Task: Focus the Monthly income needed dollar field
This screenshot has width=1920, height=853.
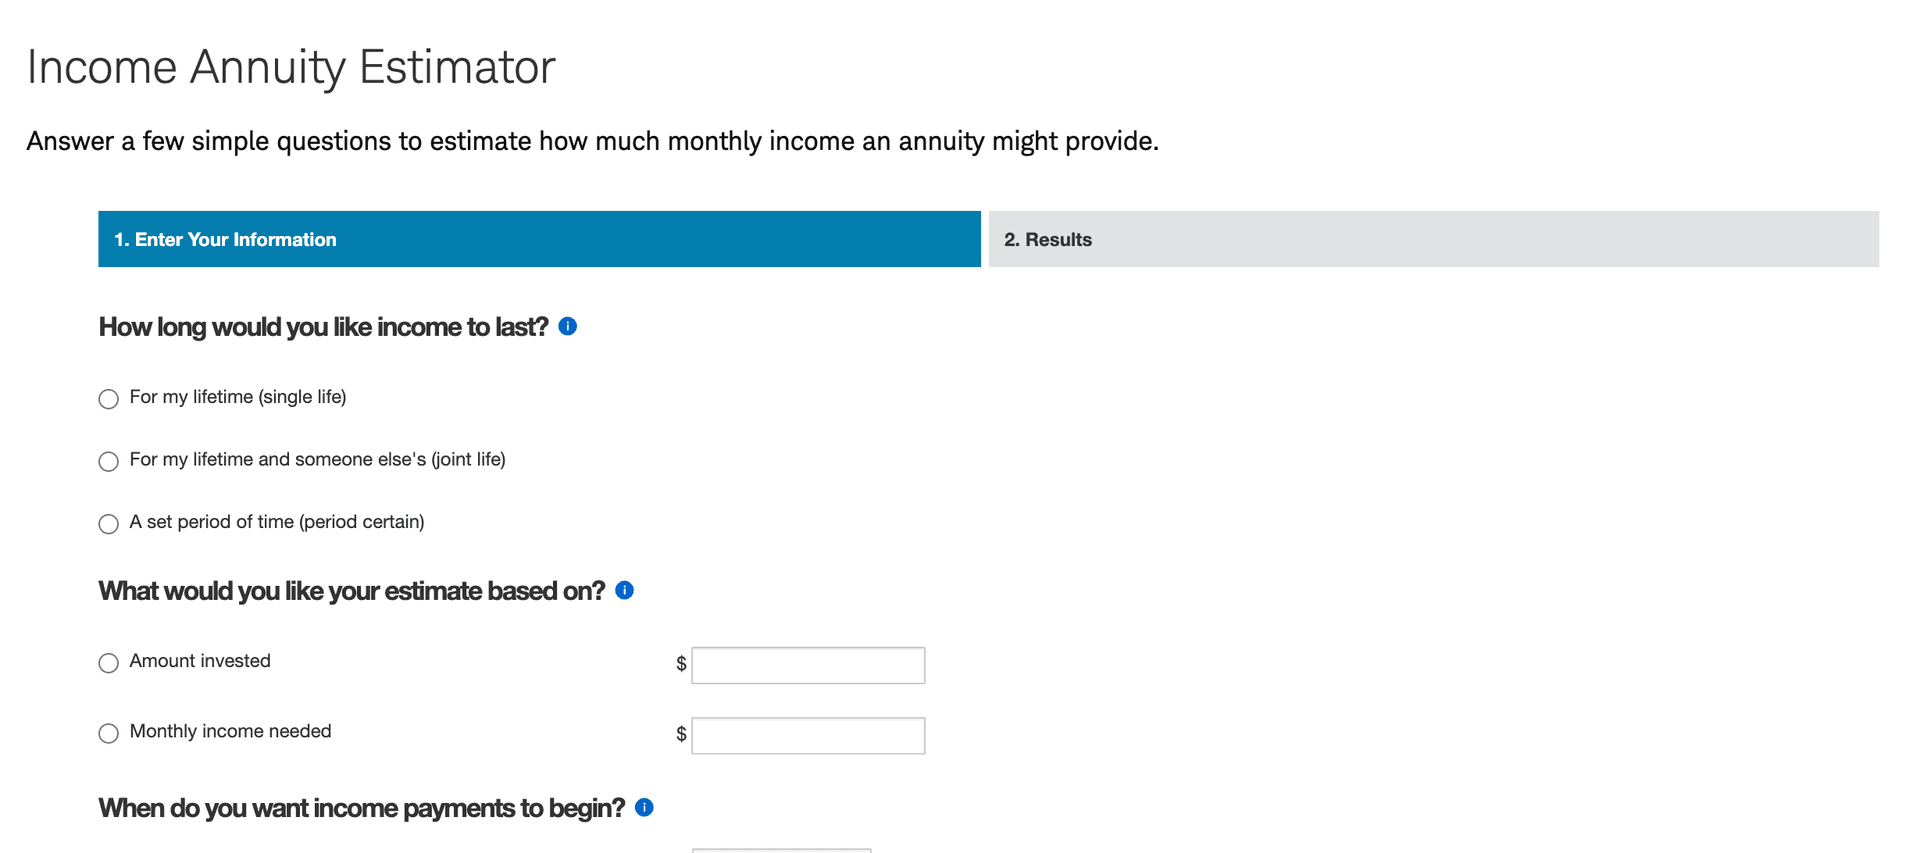Action: 808,736
